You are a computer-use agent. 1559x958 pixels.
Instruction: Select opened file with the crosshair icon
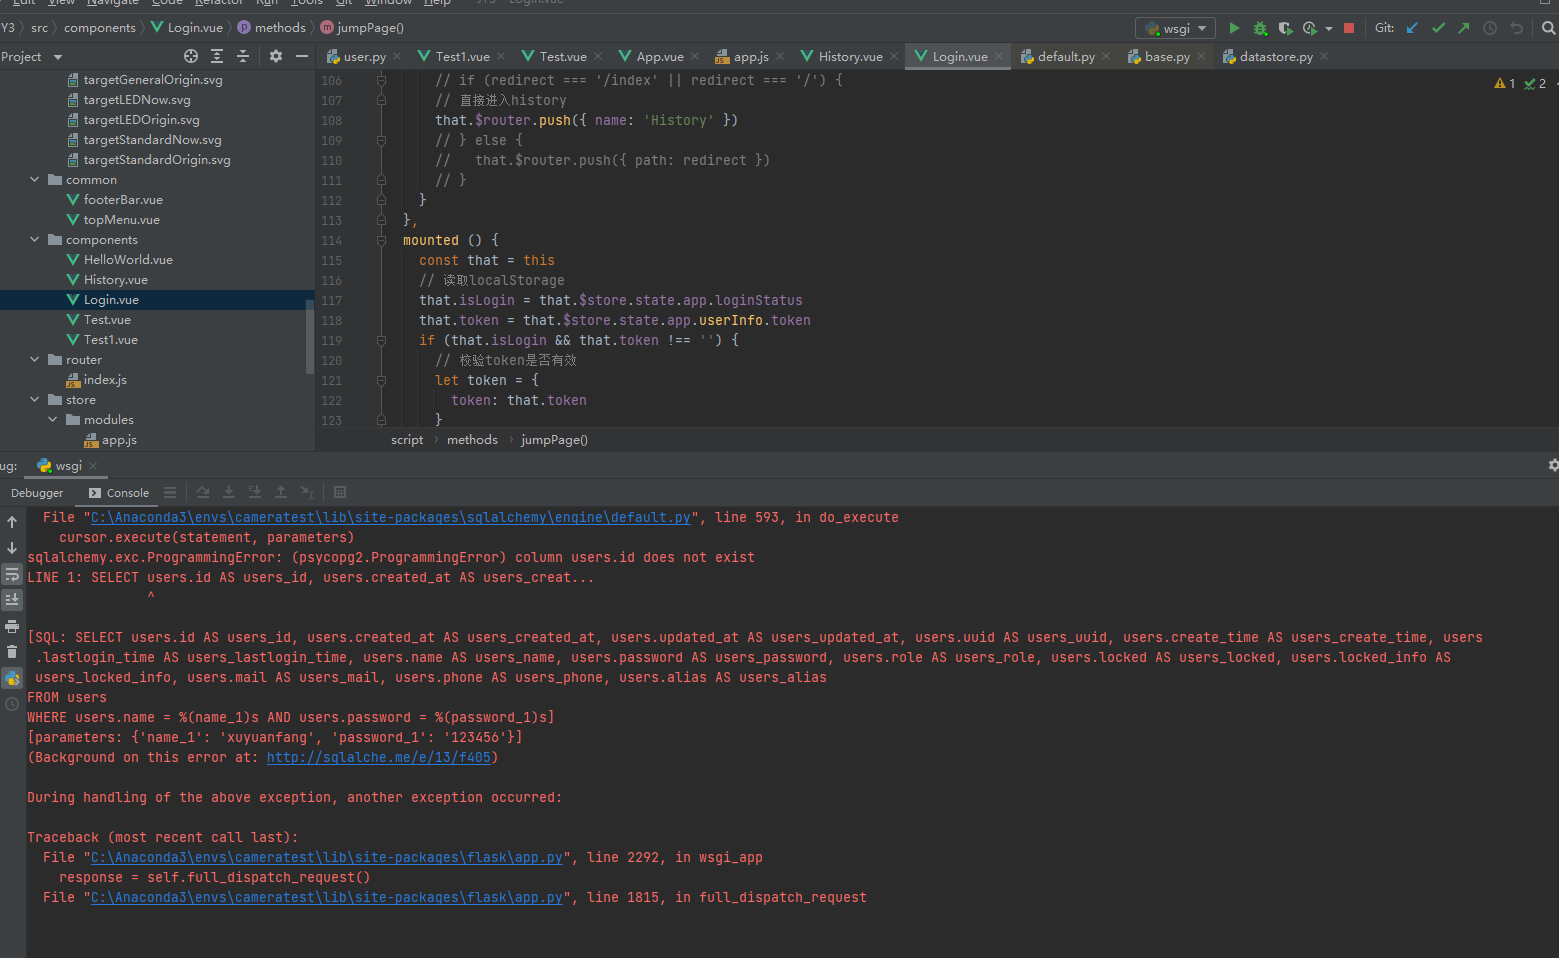click(191, 57)
